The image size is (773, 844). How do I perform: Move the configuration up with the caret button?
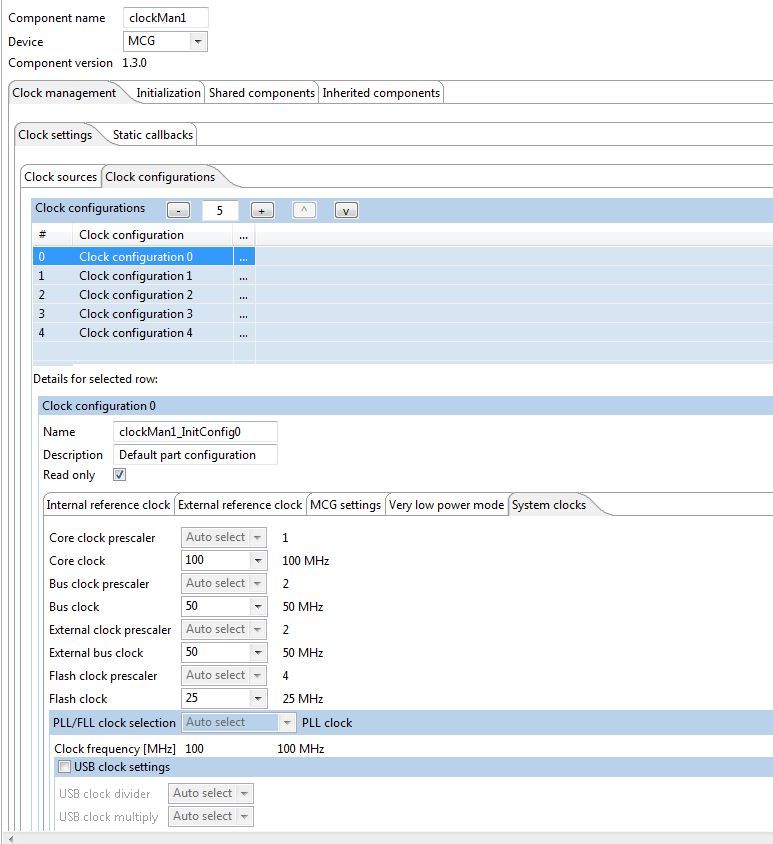[304, 210]
